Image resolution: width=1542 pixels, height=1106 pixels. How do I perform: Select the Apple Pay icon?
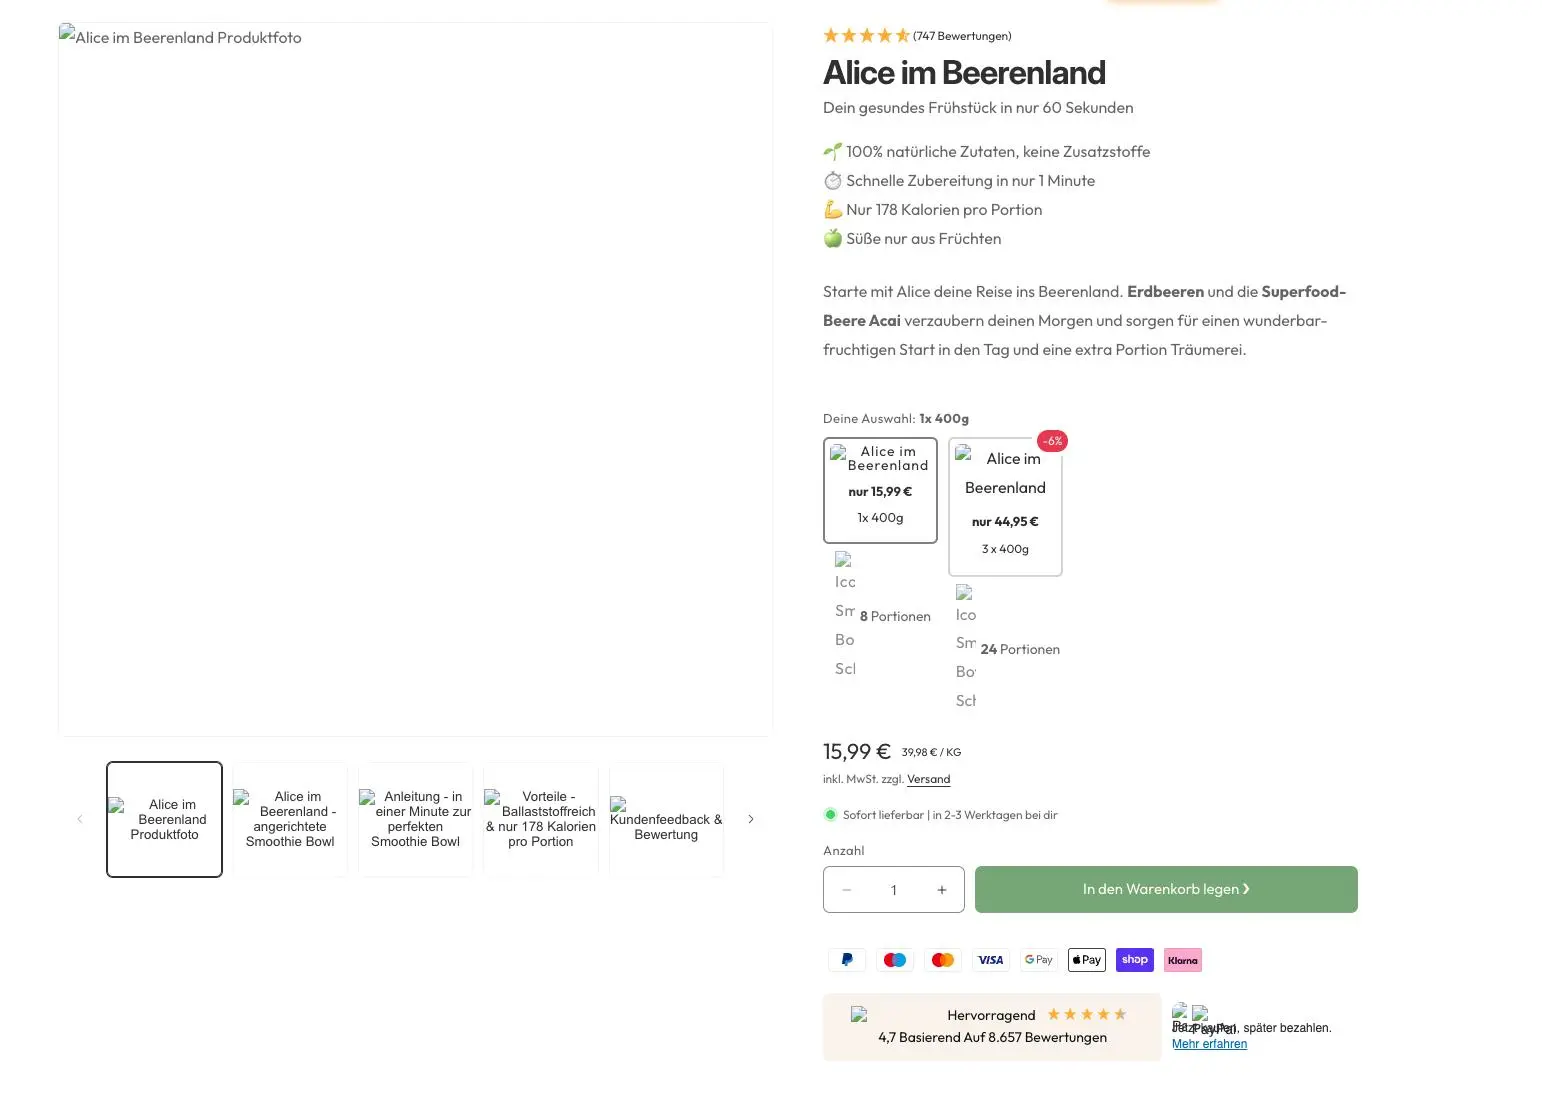1086,959
